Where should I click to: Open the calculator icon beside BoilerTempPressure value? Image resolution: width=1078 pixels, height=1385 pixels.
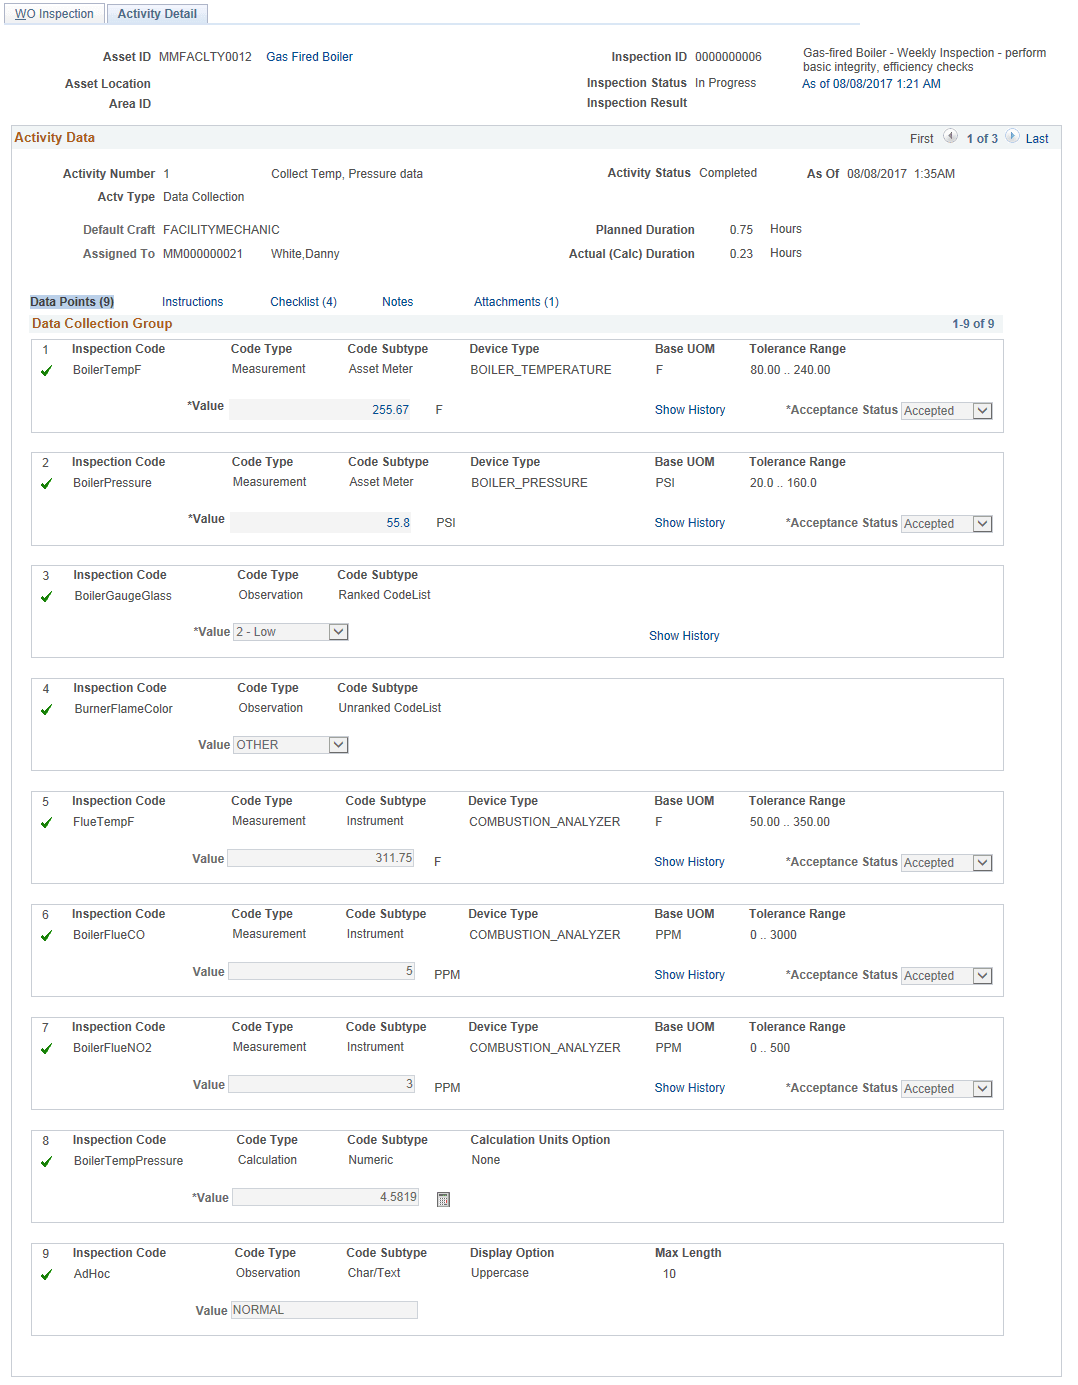(442, 1197)
